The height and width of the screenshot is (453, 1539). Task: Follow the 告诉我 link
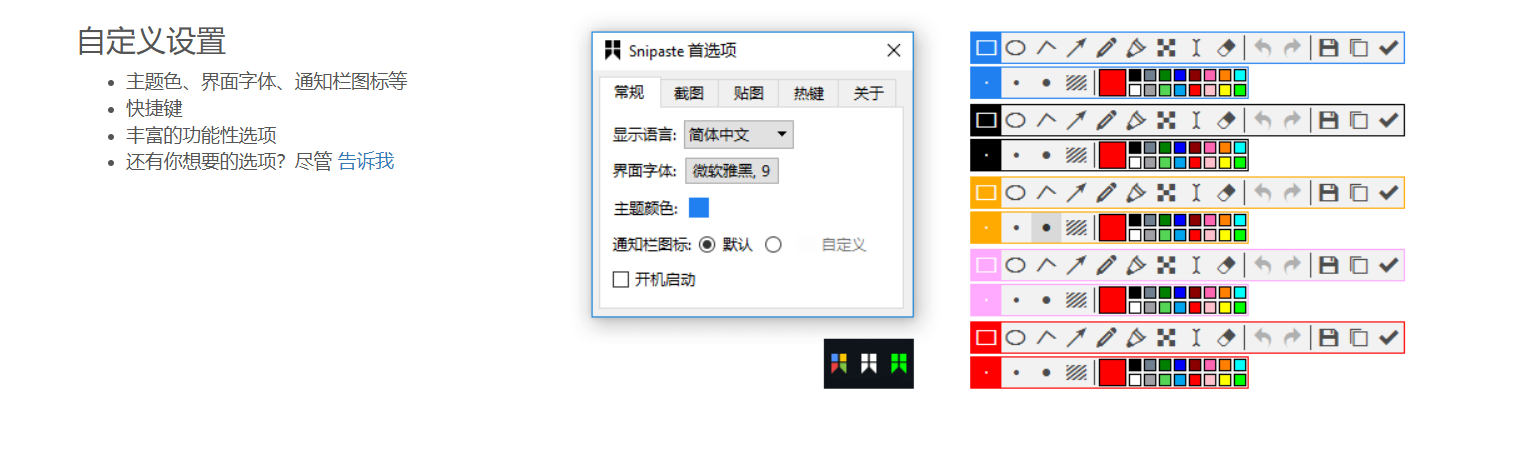(x=366, y=161)
